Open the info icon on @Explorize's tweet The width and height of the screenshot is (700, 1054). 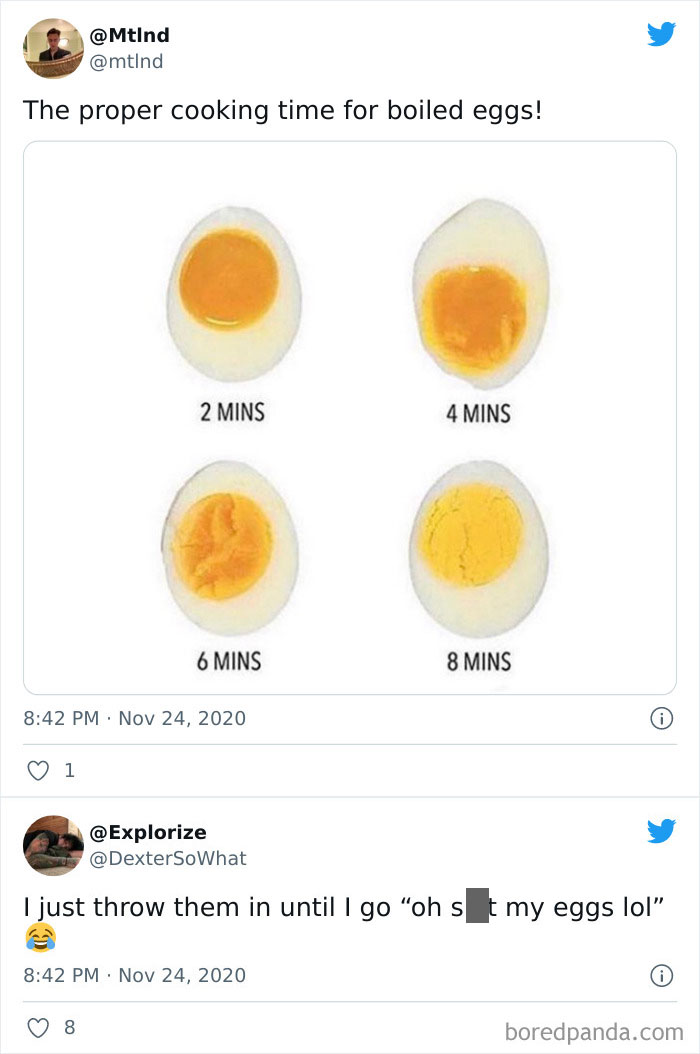pos(662,977)
